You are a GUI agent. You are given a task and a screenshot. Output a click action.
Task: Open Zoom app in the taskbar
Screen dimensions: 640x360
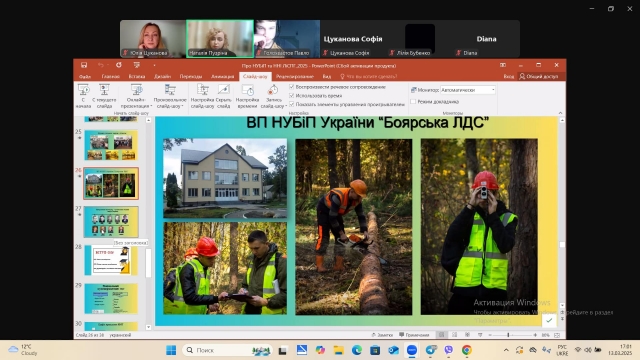coord(412,350)
